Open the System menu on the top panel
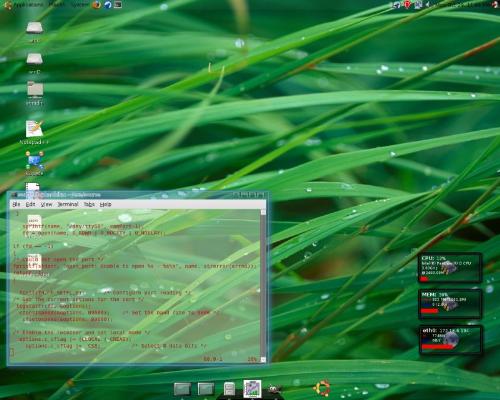 (79, 4)
